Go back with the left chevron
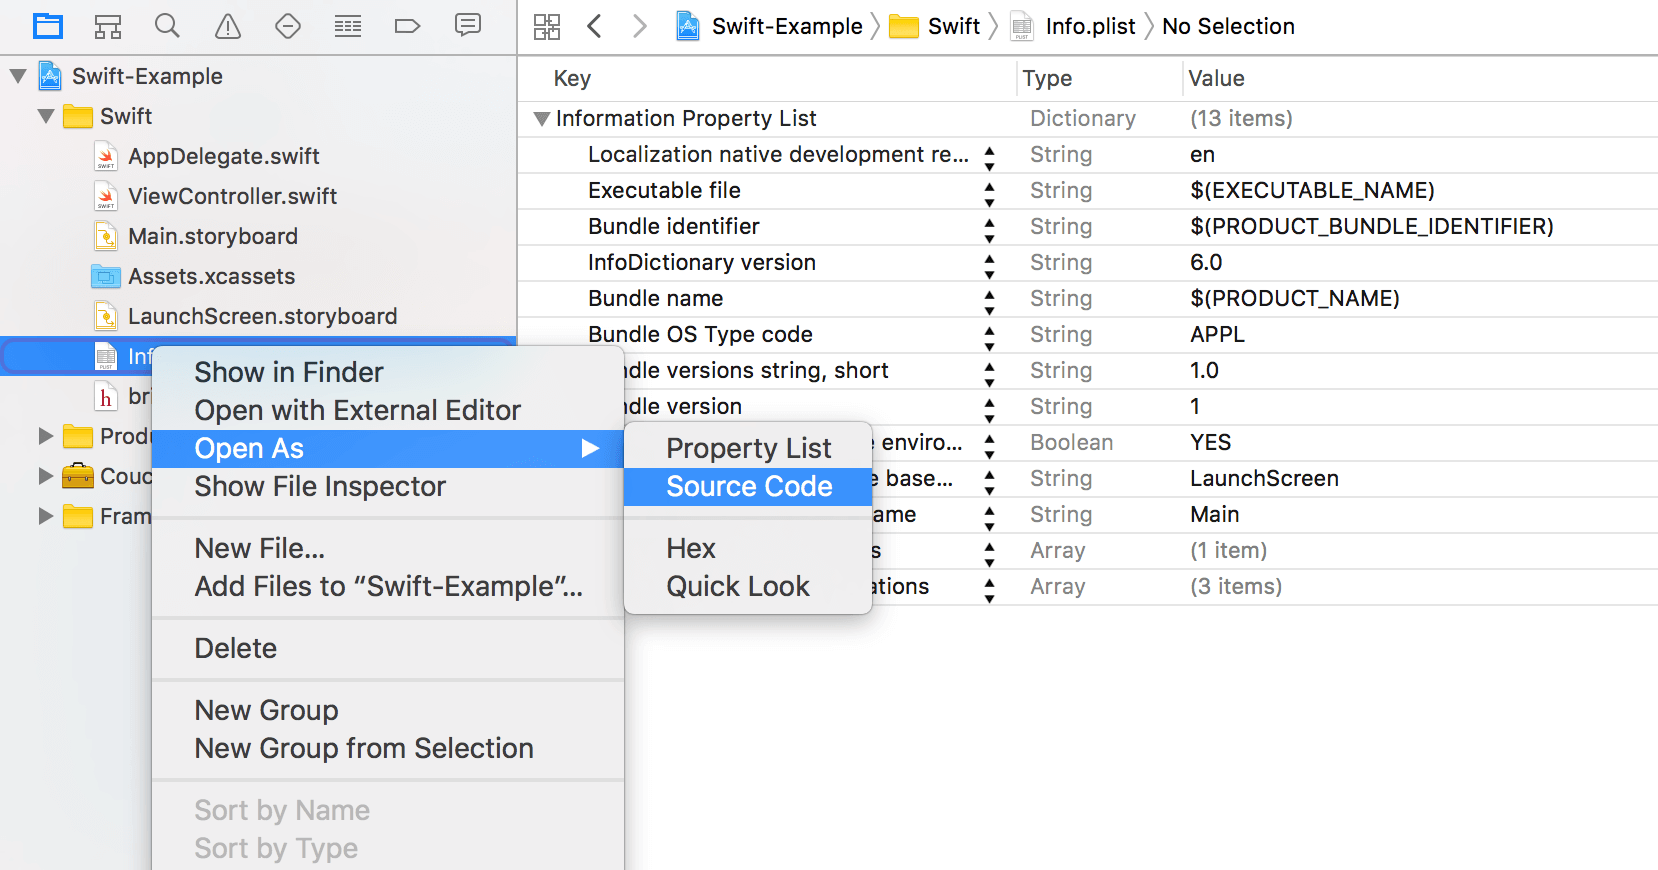This screenshot has height=870, width=1658. (x=594, y=27)
